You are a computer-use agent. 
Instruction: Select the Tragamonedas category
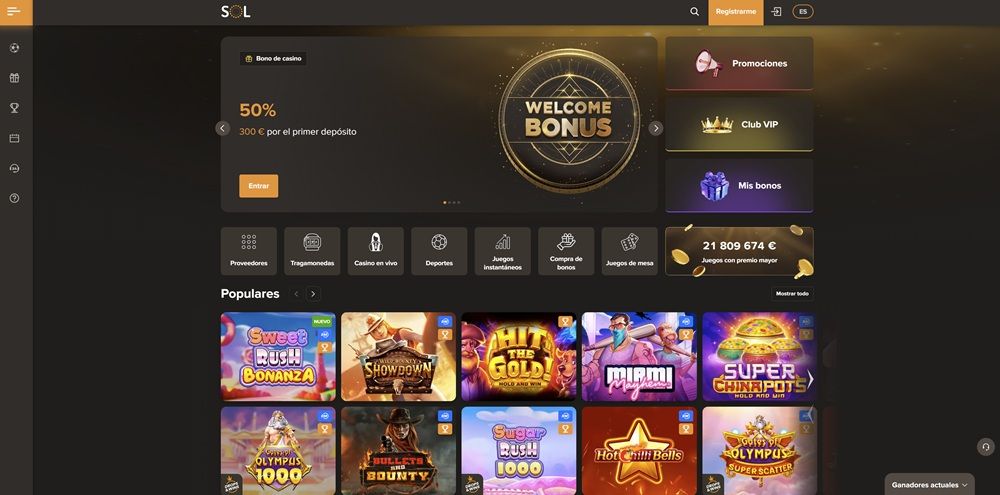[312, 251]
